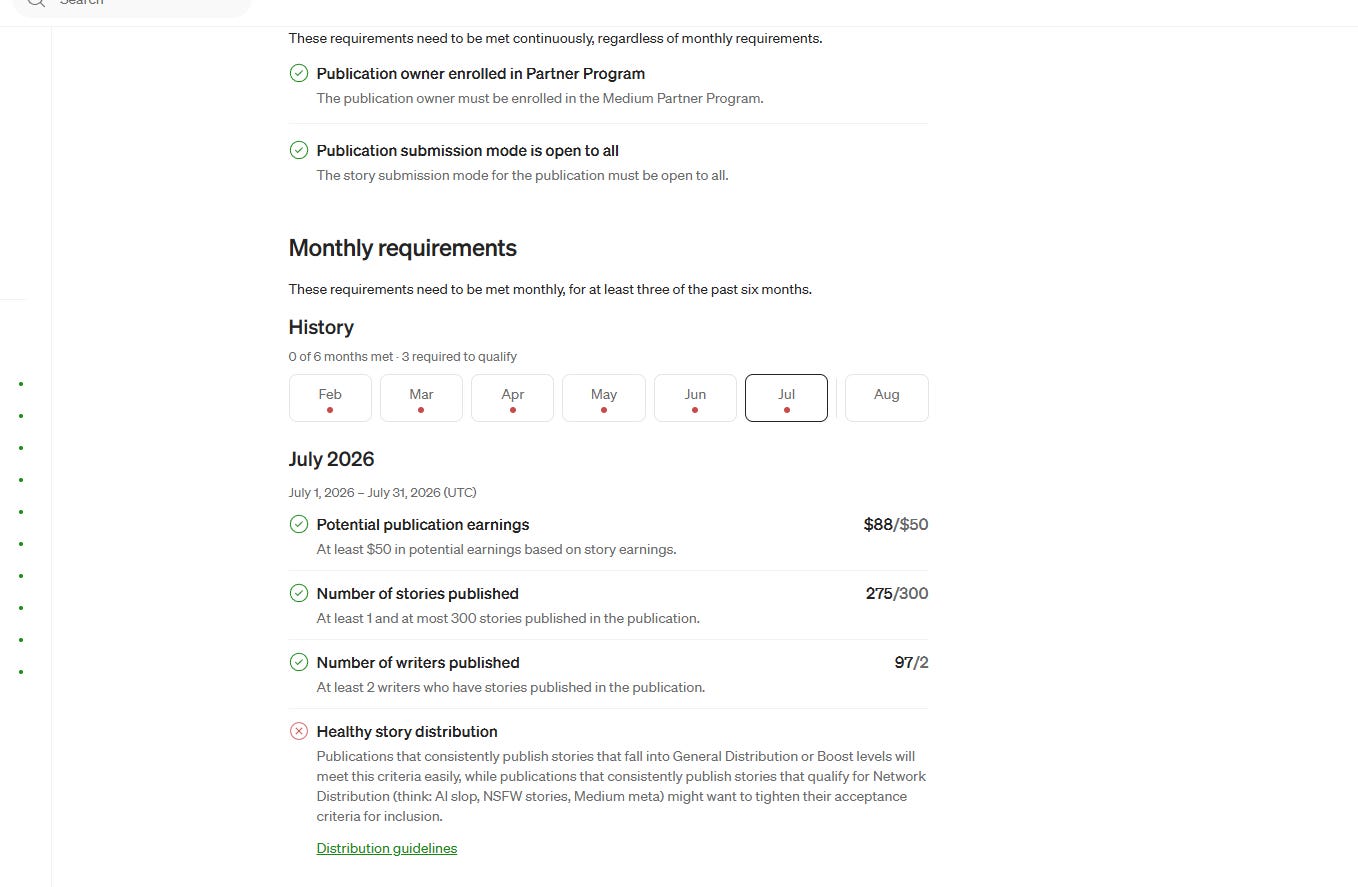The width and height of the screenshot is (1358, 887).
Task: Click the top green dot in left sidebar
Action: 21,383
